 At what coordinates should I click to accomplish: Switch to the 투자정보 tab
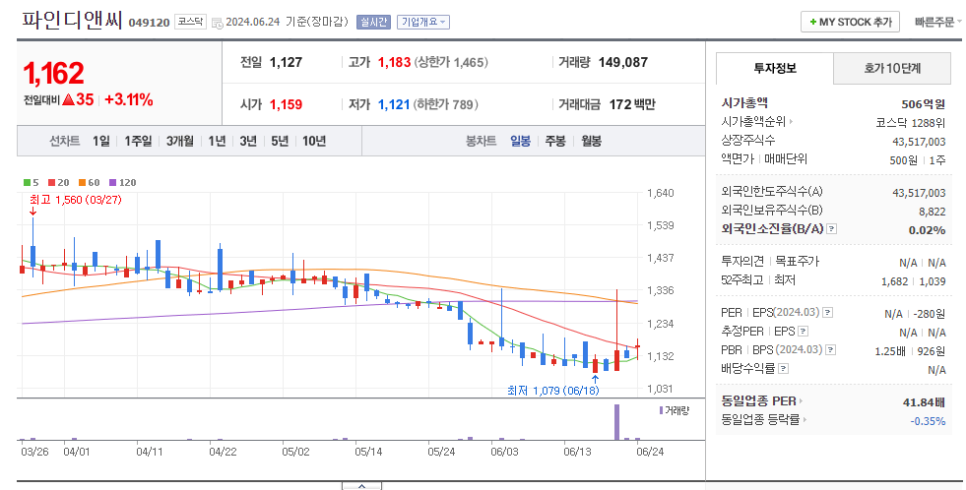[x=775, y=68]
